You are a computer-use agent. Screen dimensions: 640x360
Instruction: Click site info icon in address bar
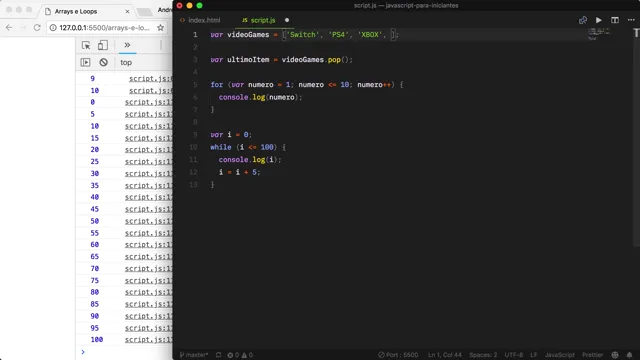(53, 28)
